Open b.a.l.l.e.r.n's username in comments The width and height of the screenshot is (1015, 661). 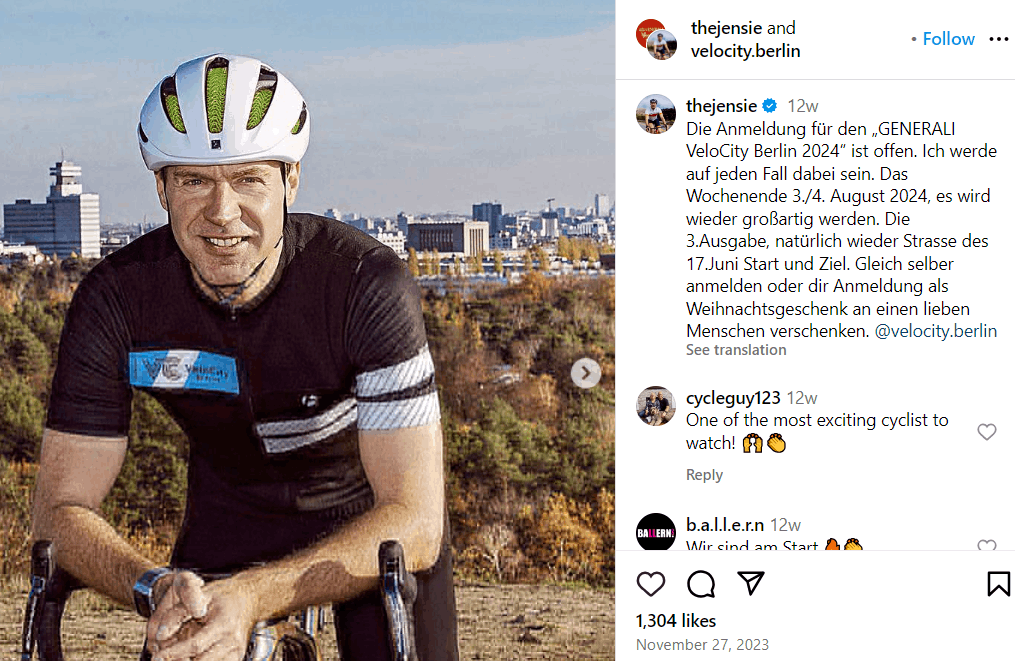(728, 523)
